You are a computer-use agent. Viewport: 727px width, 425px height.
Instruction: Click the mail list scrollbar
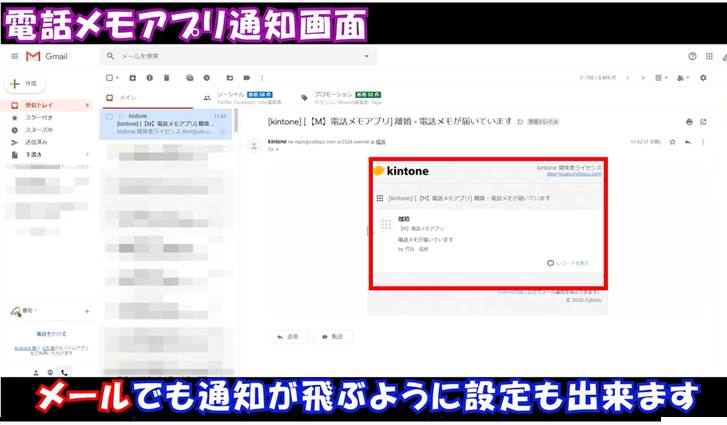click(x=236, y=120)
